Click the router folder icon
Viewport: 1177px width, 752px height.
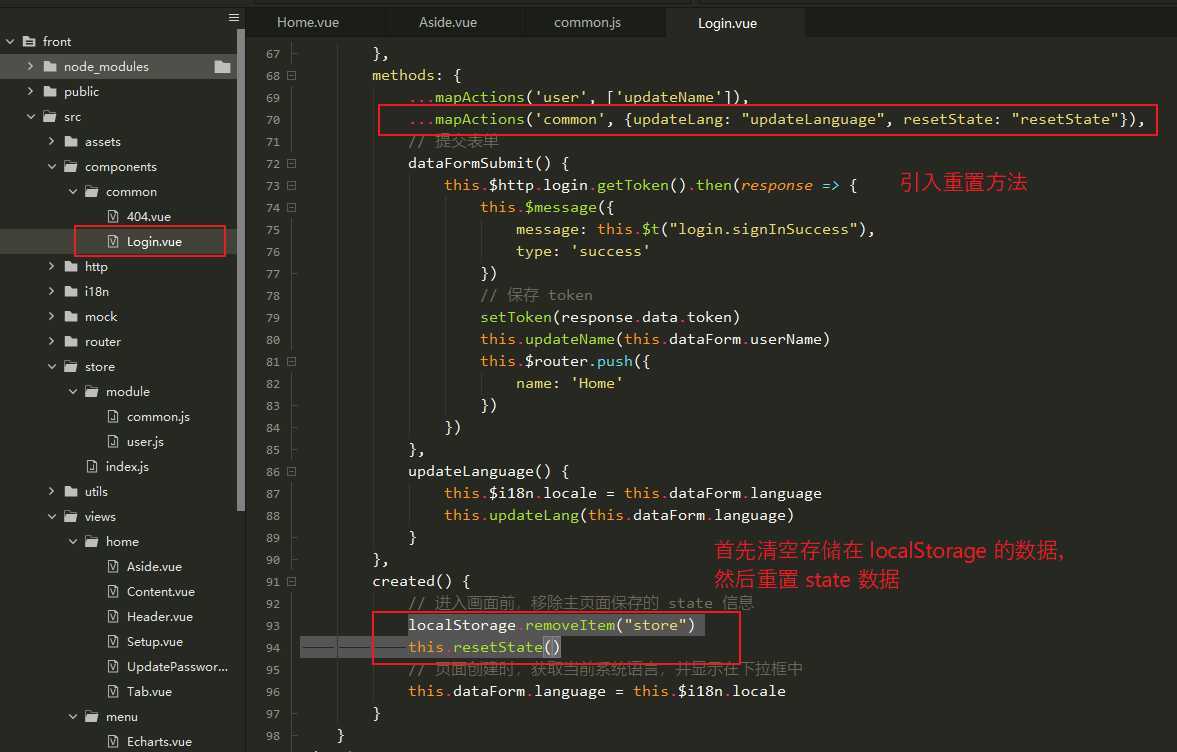click(x=71, y=341)
